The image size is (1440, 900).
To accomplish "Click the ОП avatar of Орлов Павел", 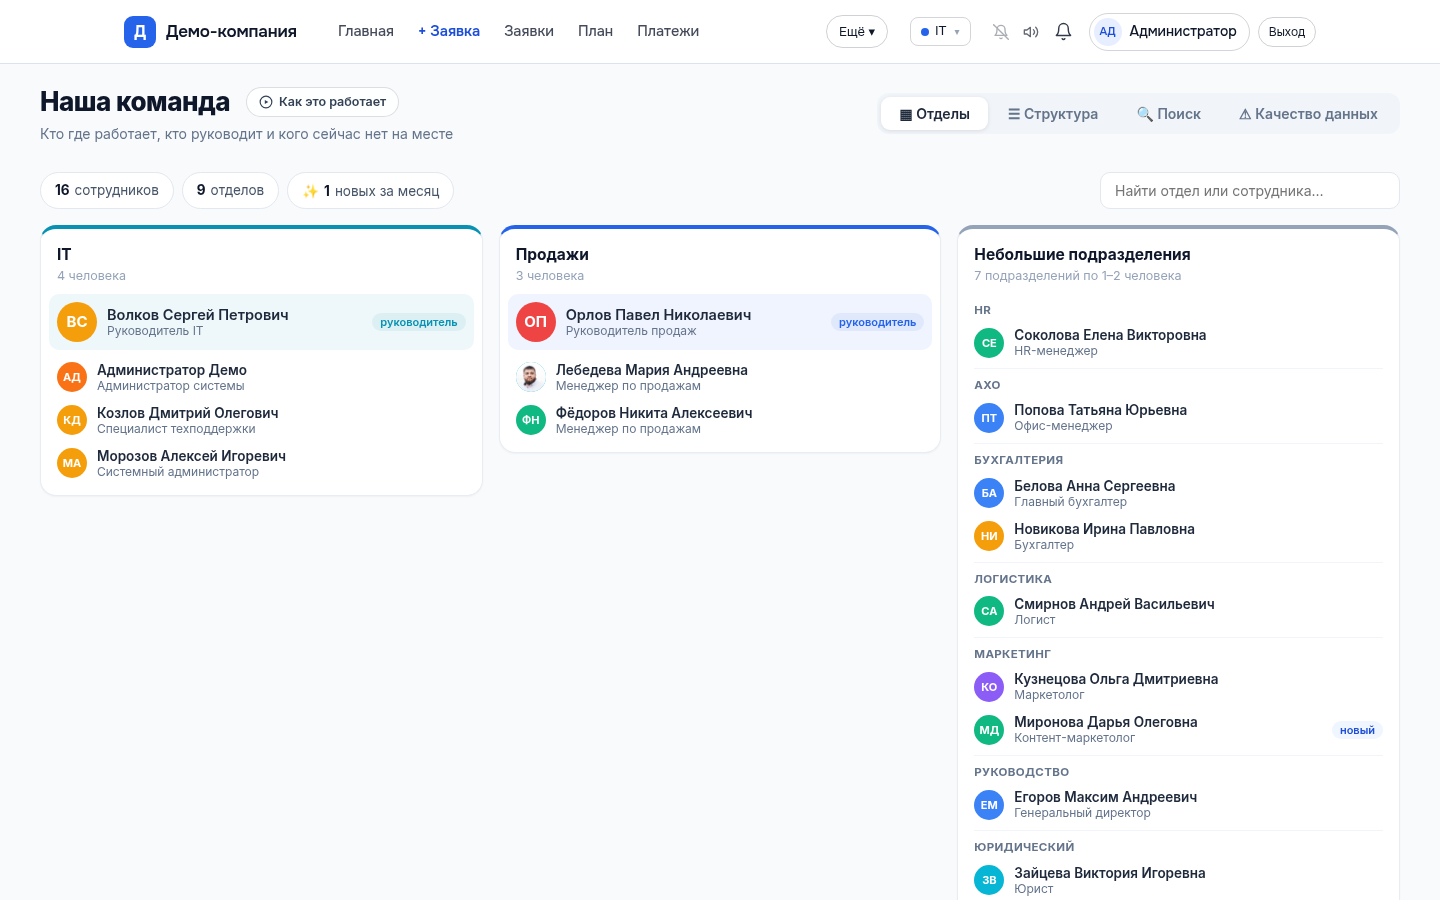I will pyautogui.click(x=536, y=322).
